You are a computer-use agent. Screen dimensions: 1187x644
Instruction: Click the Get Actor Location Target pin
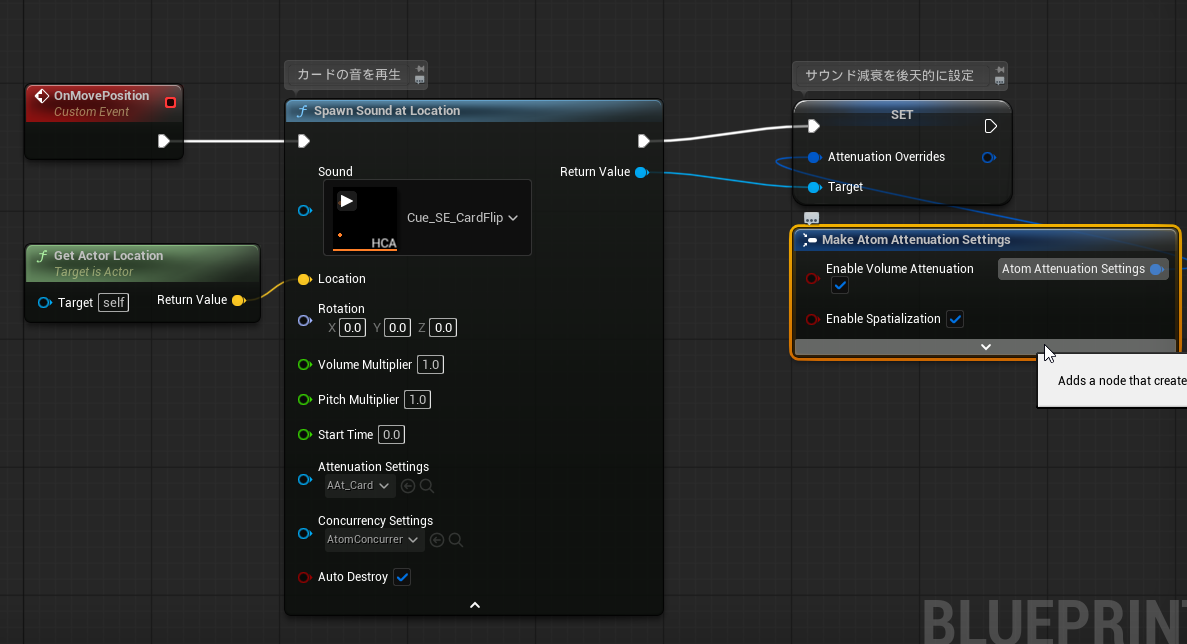pyautogui.click(x=45, y=303)
